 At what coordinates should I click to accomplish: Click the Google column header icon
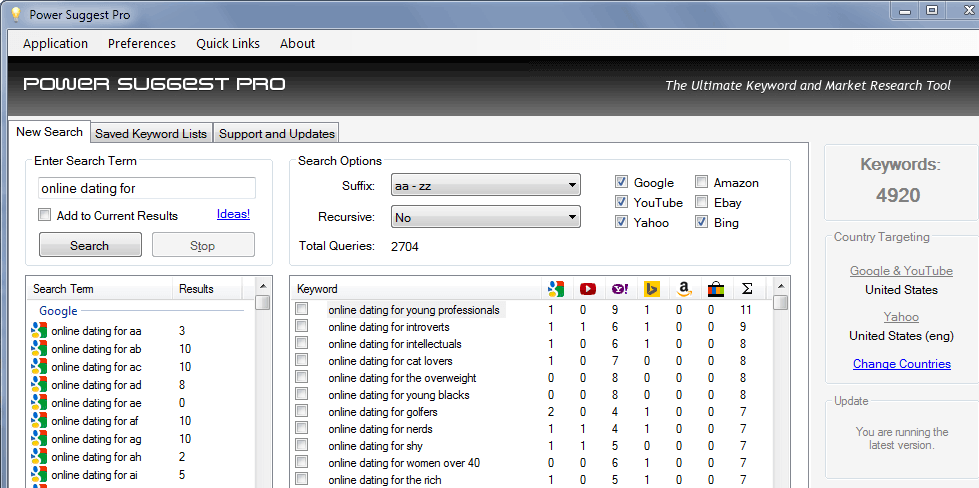556,289
